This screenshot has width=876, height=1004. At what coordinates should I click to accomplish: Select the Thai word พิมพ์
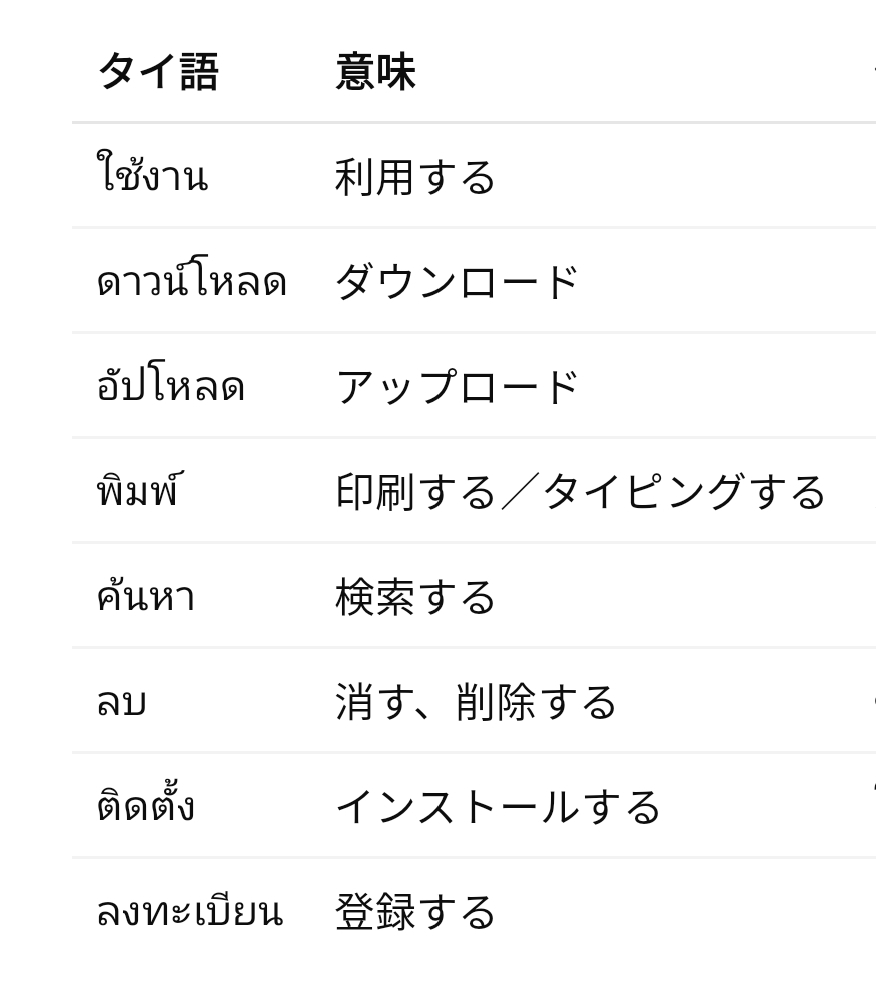[x=140, y=488]
